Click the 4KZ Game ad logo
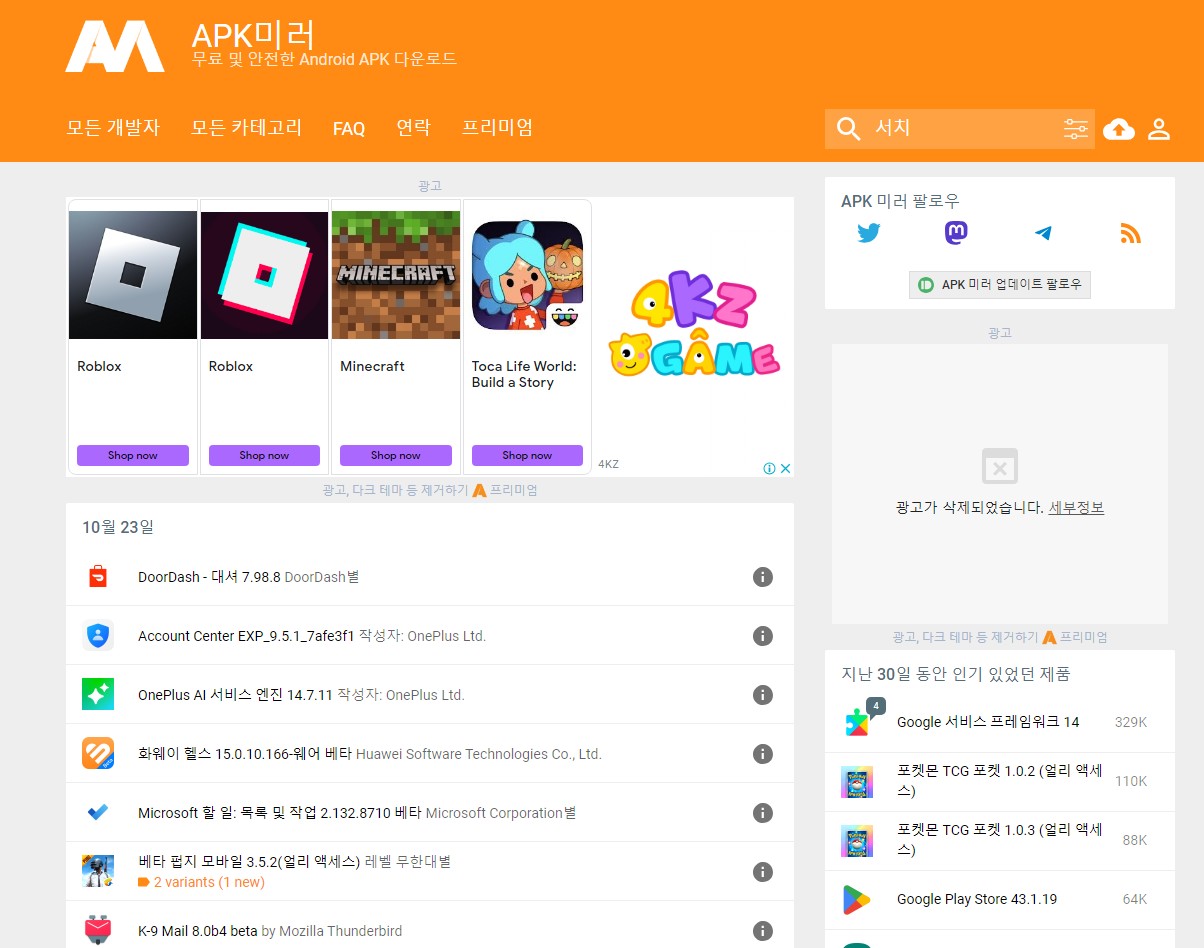This screenshot has width=1204, height=948. pyautogui.click(x=693, y=325)
